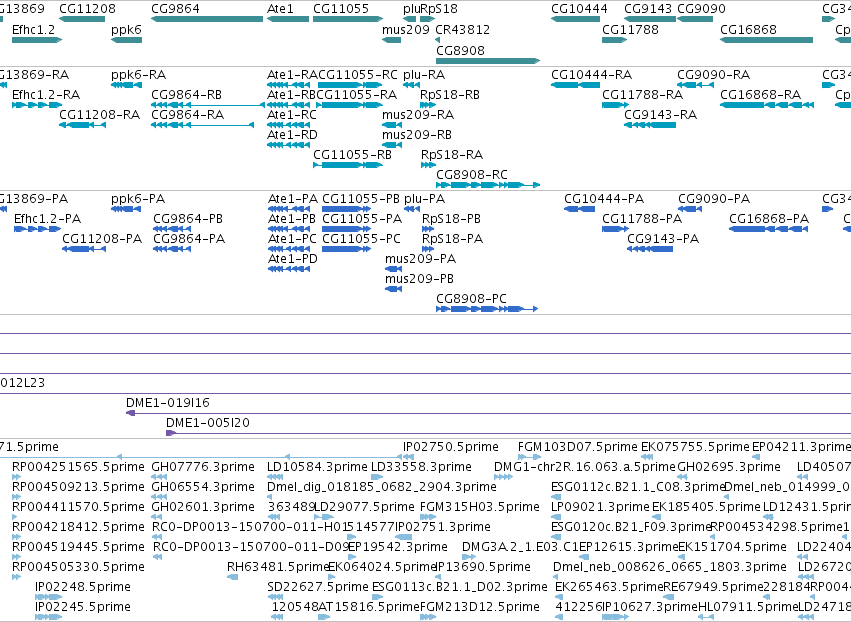Image resolution: width=851 pixels, height=622 pixels.
Task: Click the CG11788 gene bar
Action: coord(614,40)
